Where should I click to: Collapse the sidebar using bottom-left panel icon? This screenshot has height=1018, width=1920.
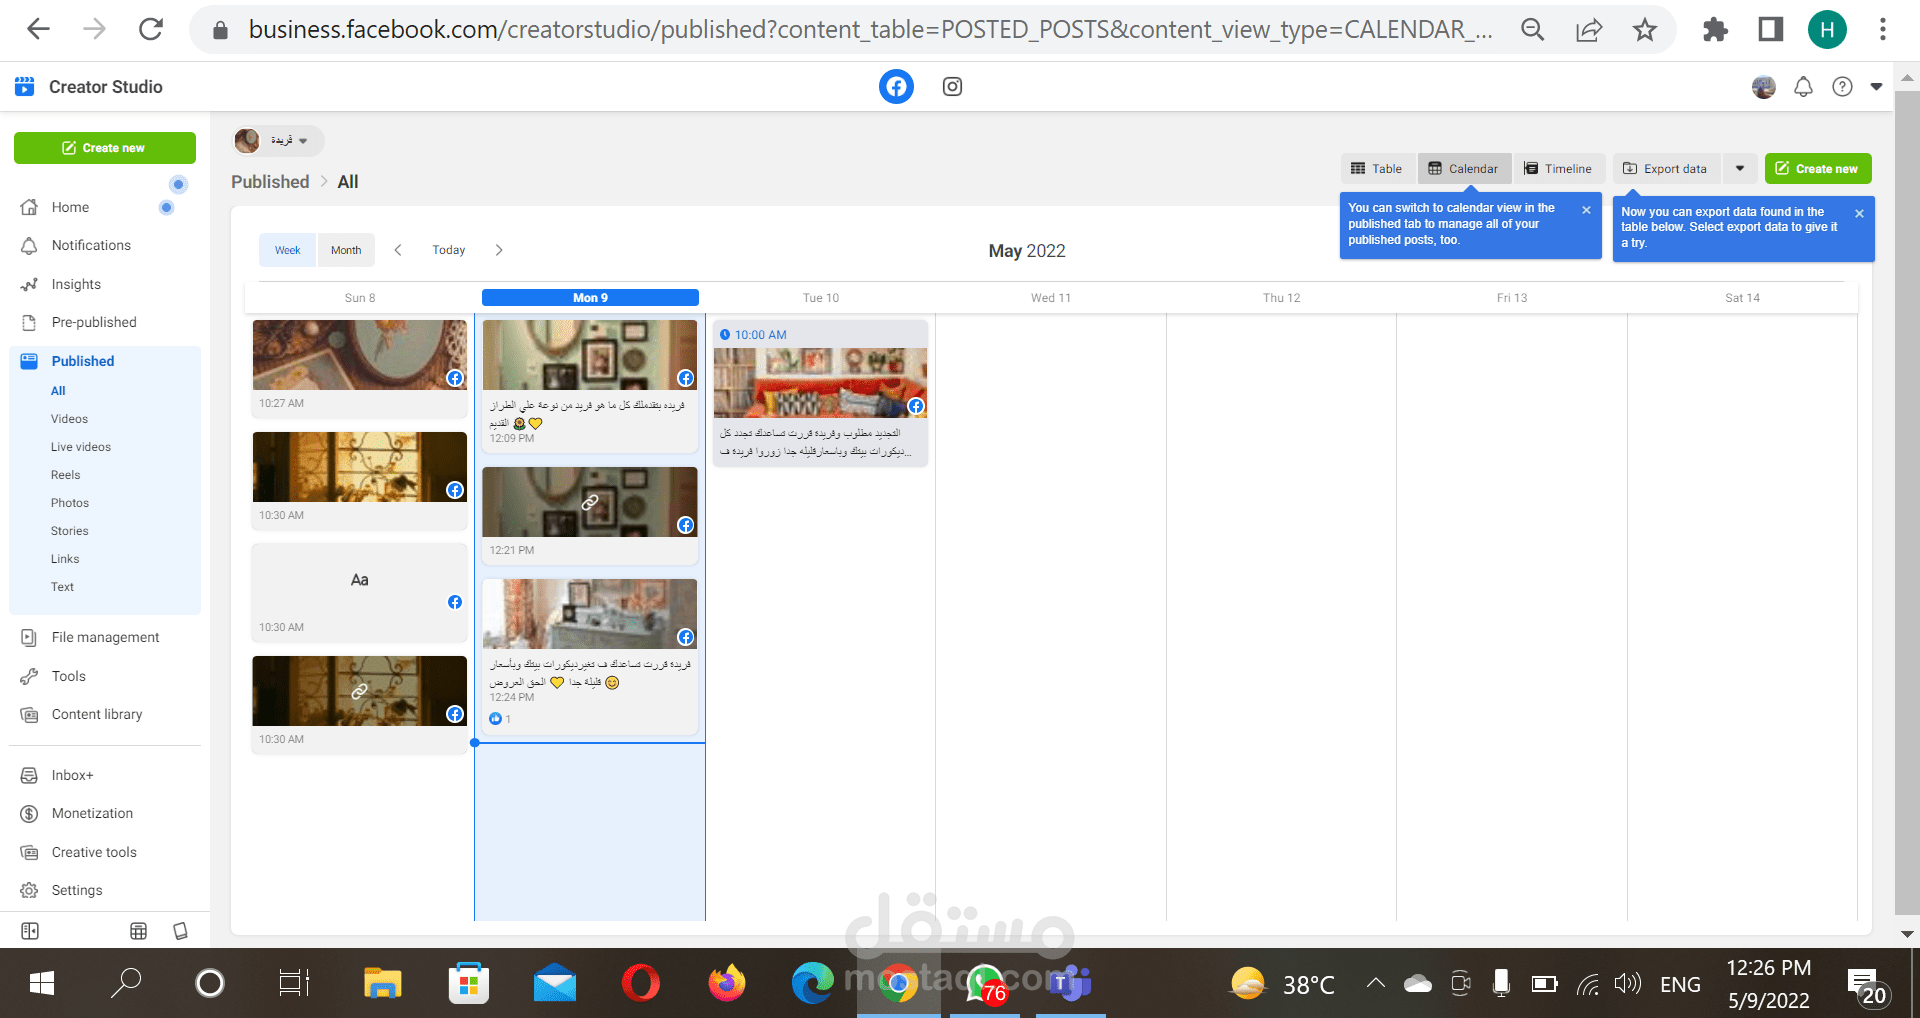click(30, 931)
